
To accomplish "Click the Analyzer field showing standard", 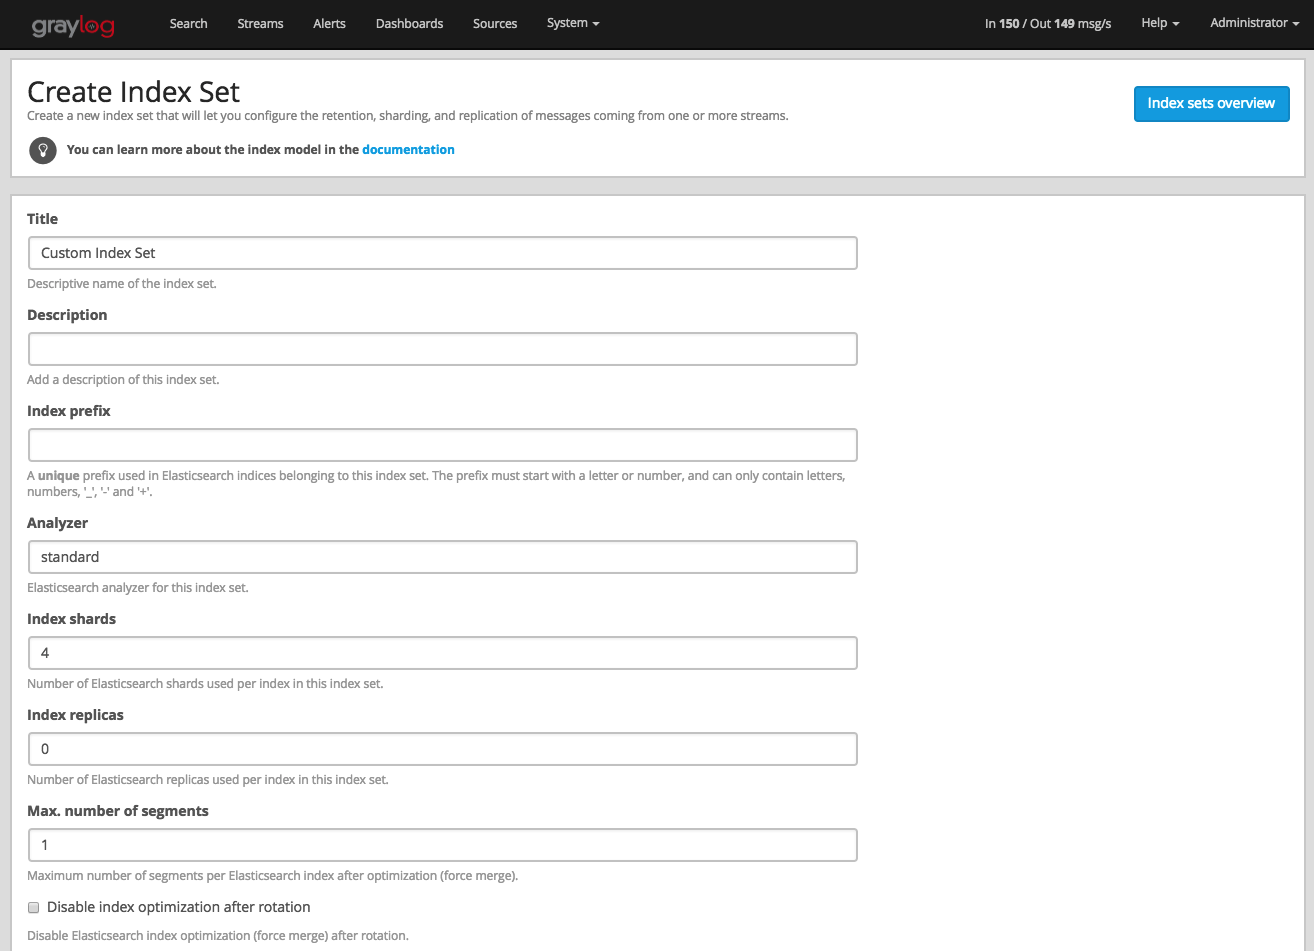I will (442, 556).
